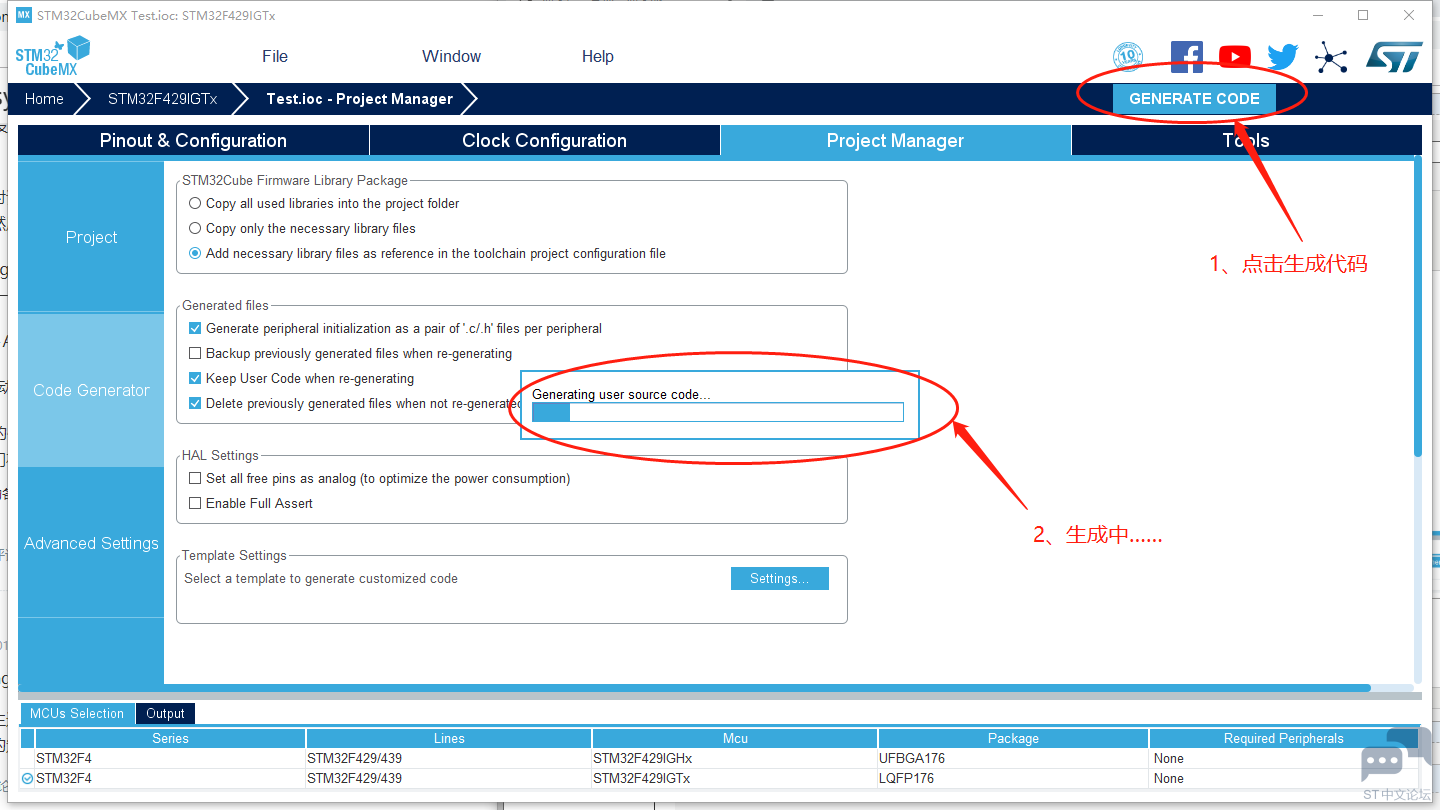Click the STM32F429/439 cell in the STM32F429IGTx row
The image size is (1440, 810).
tap(449, 778)
